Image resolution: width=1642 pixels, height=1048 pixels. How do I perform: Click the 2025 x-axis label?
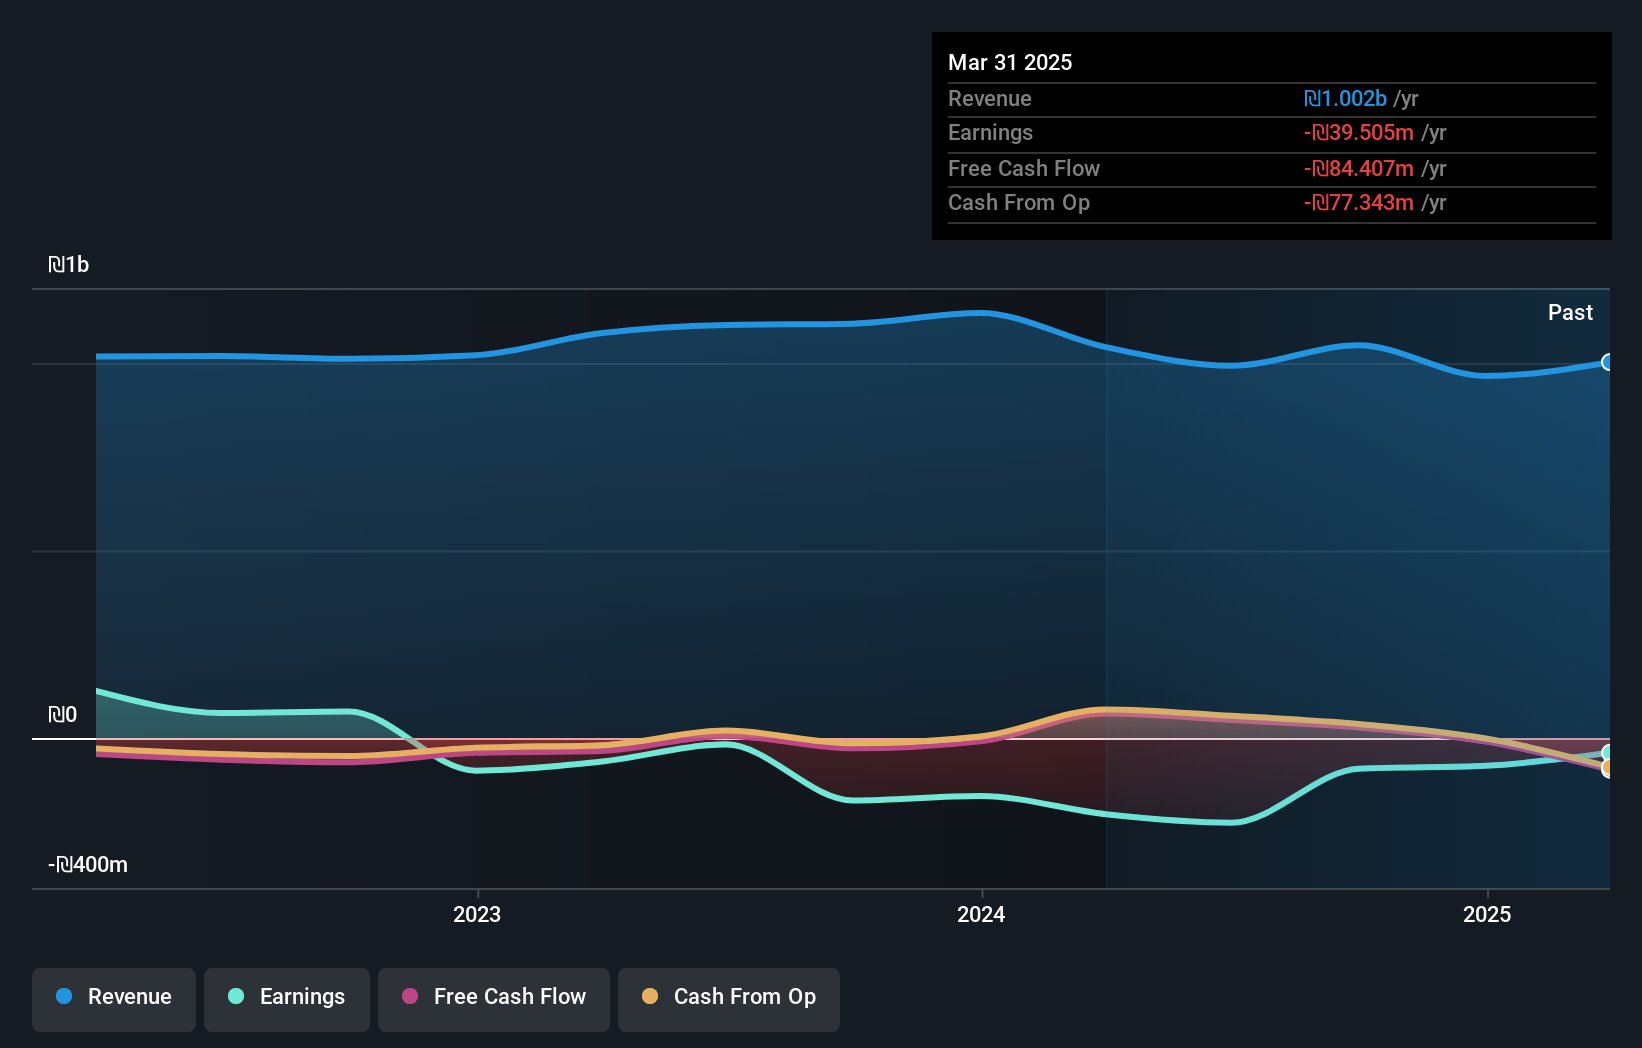click(1487, 914)
